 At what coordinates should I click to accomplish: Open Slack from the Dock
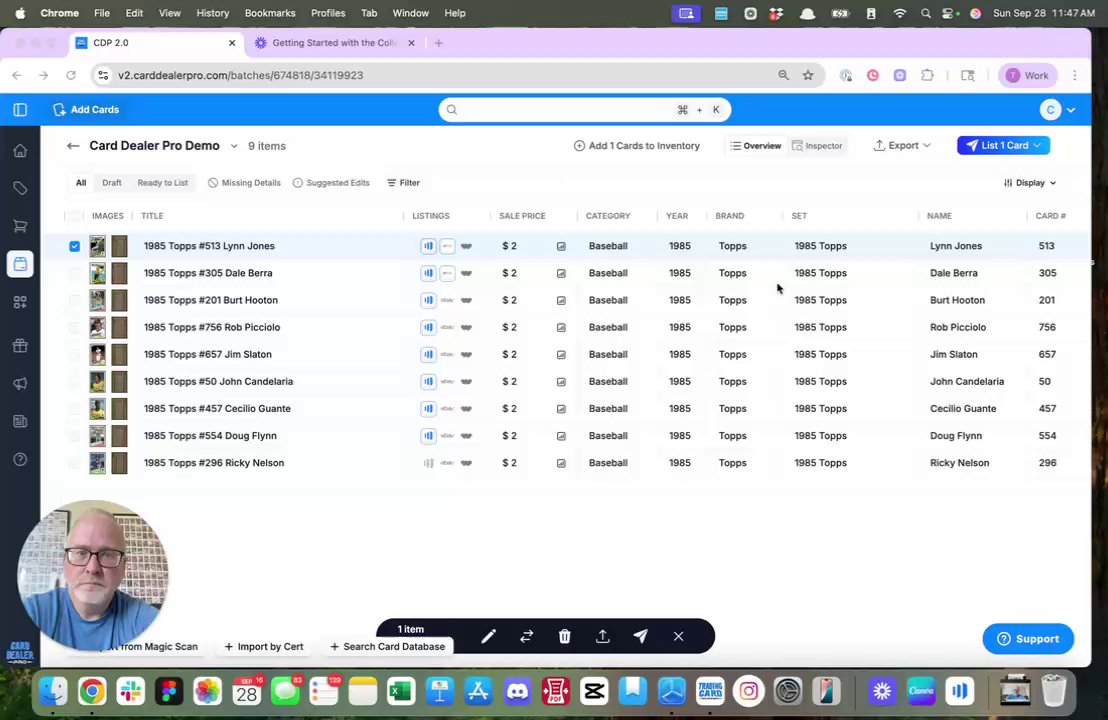(131, 692)
